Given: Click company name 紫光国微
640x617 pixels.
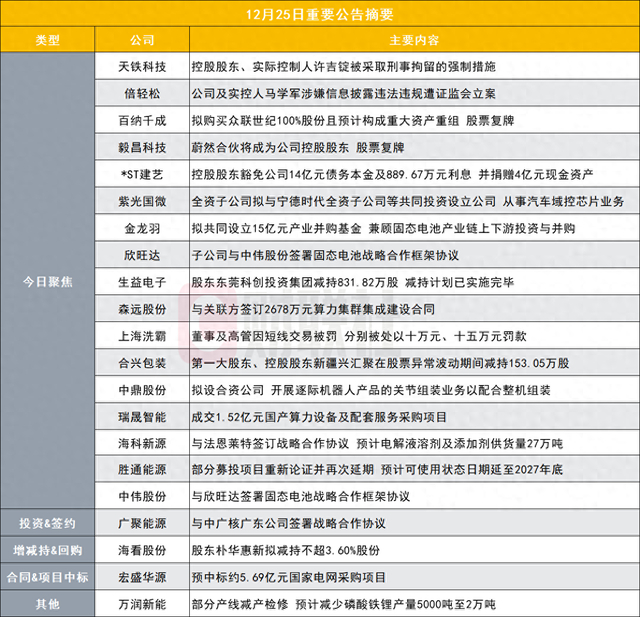Looking at the screenshot, I should pos(142,201).
